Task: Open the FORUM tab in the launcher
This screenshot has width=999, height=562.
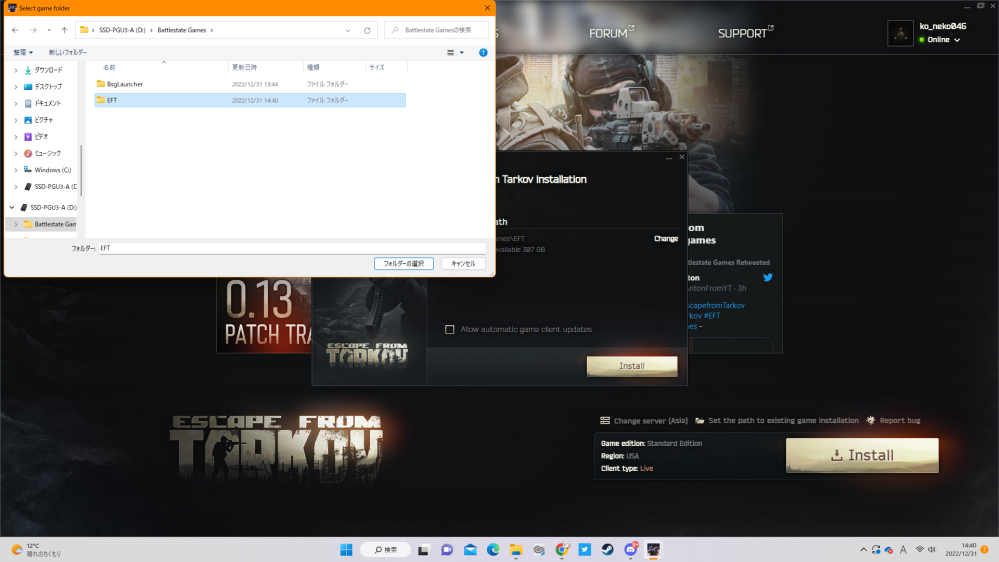Action: point(608,33)
